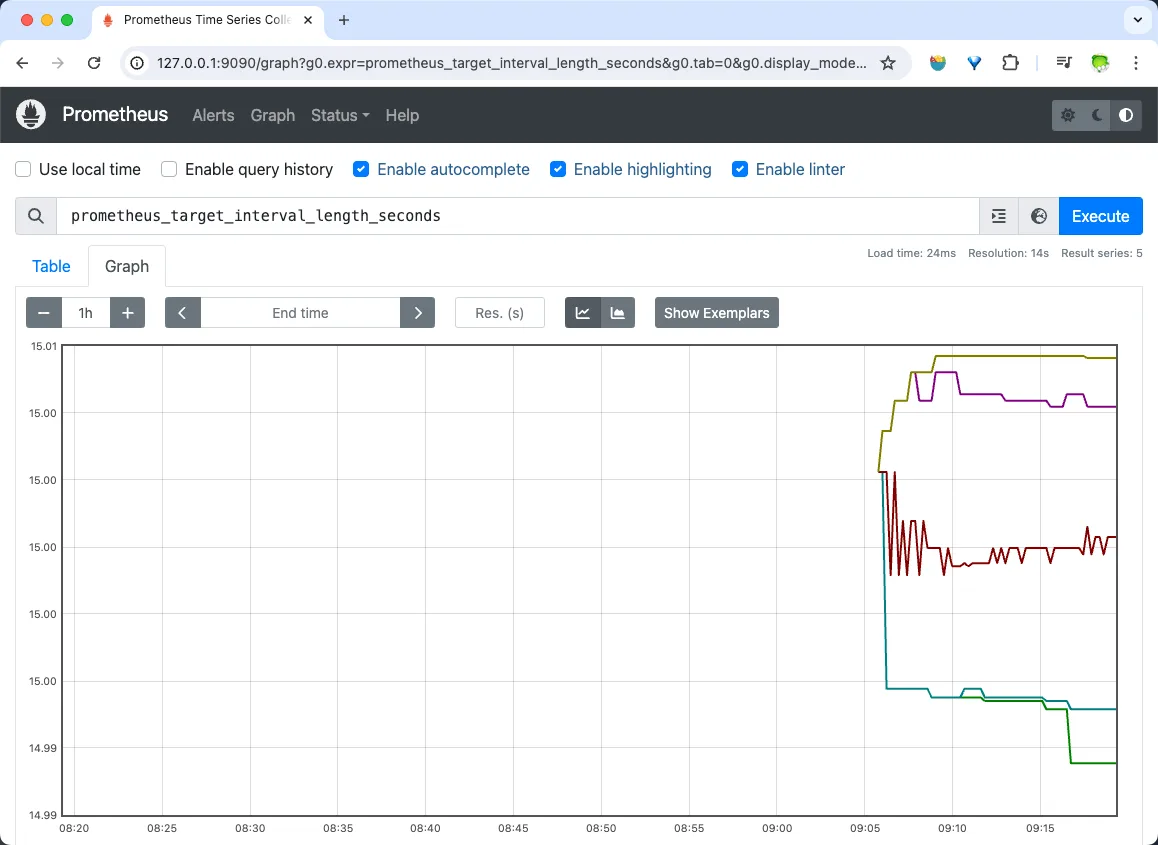This screenshot has height=845, width=1158.
Task: Click the Show Exemplars button
Action: point(716,313)
